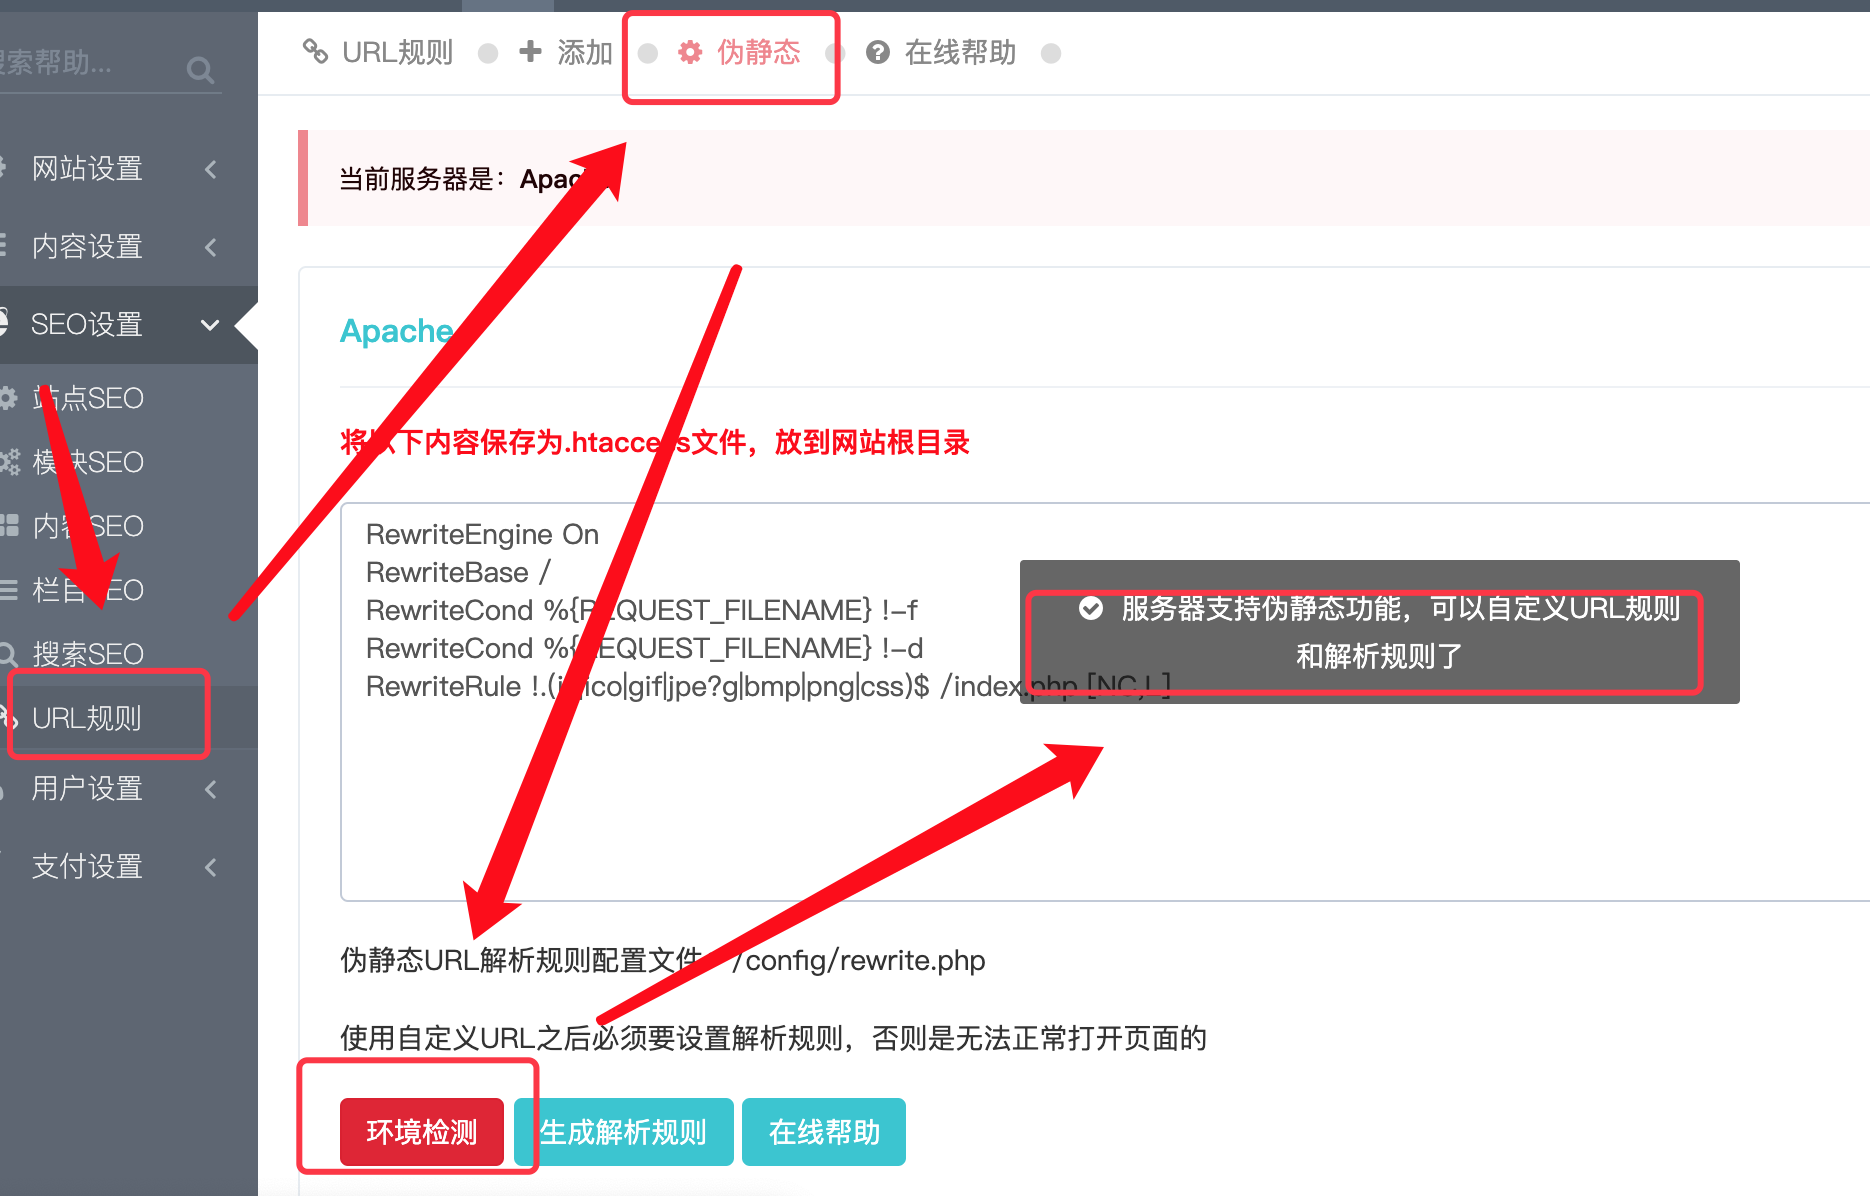1870x1196 pixels.
Task: Click the /config/rewrite.php path text
Action: click(x=858, y=960)
